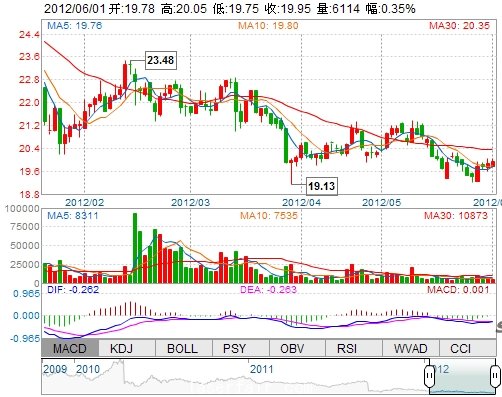Click the 2012/03 date axis label
Viewport: 502px width, 397px height.
coord(191,202)
